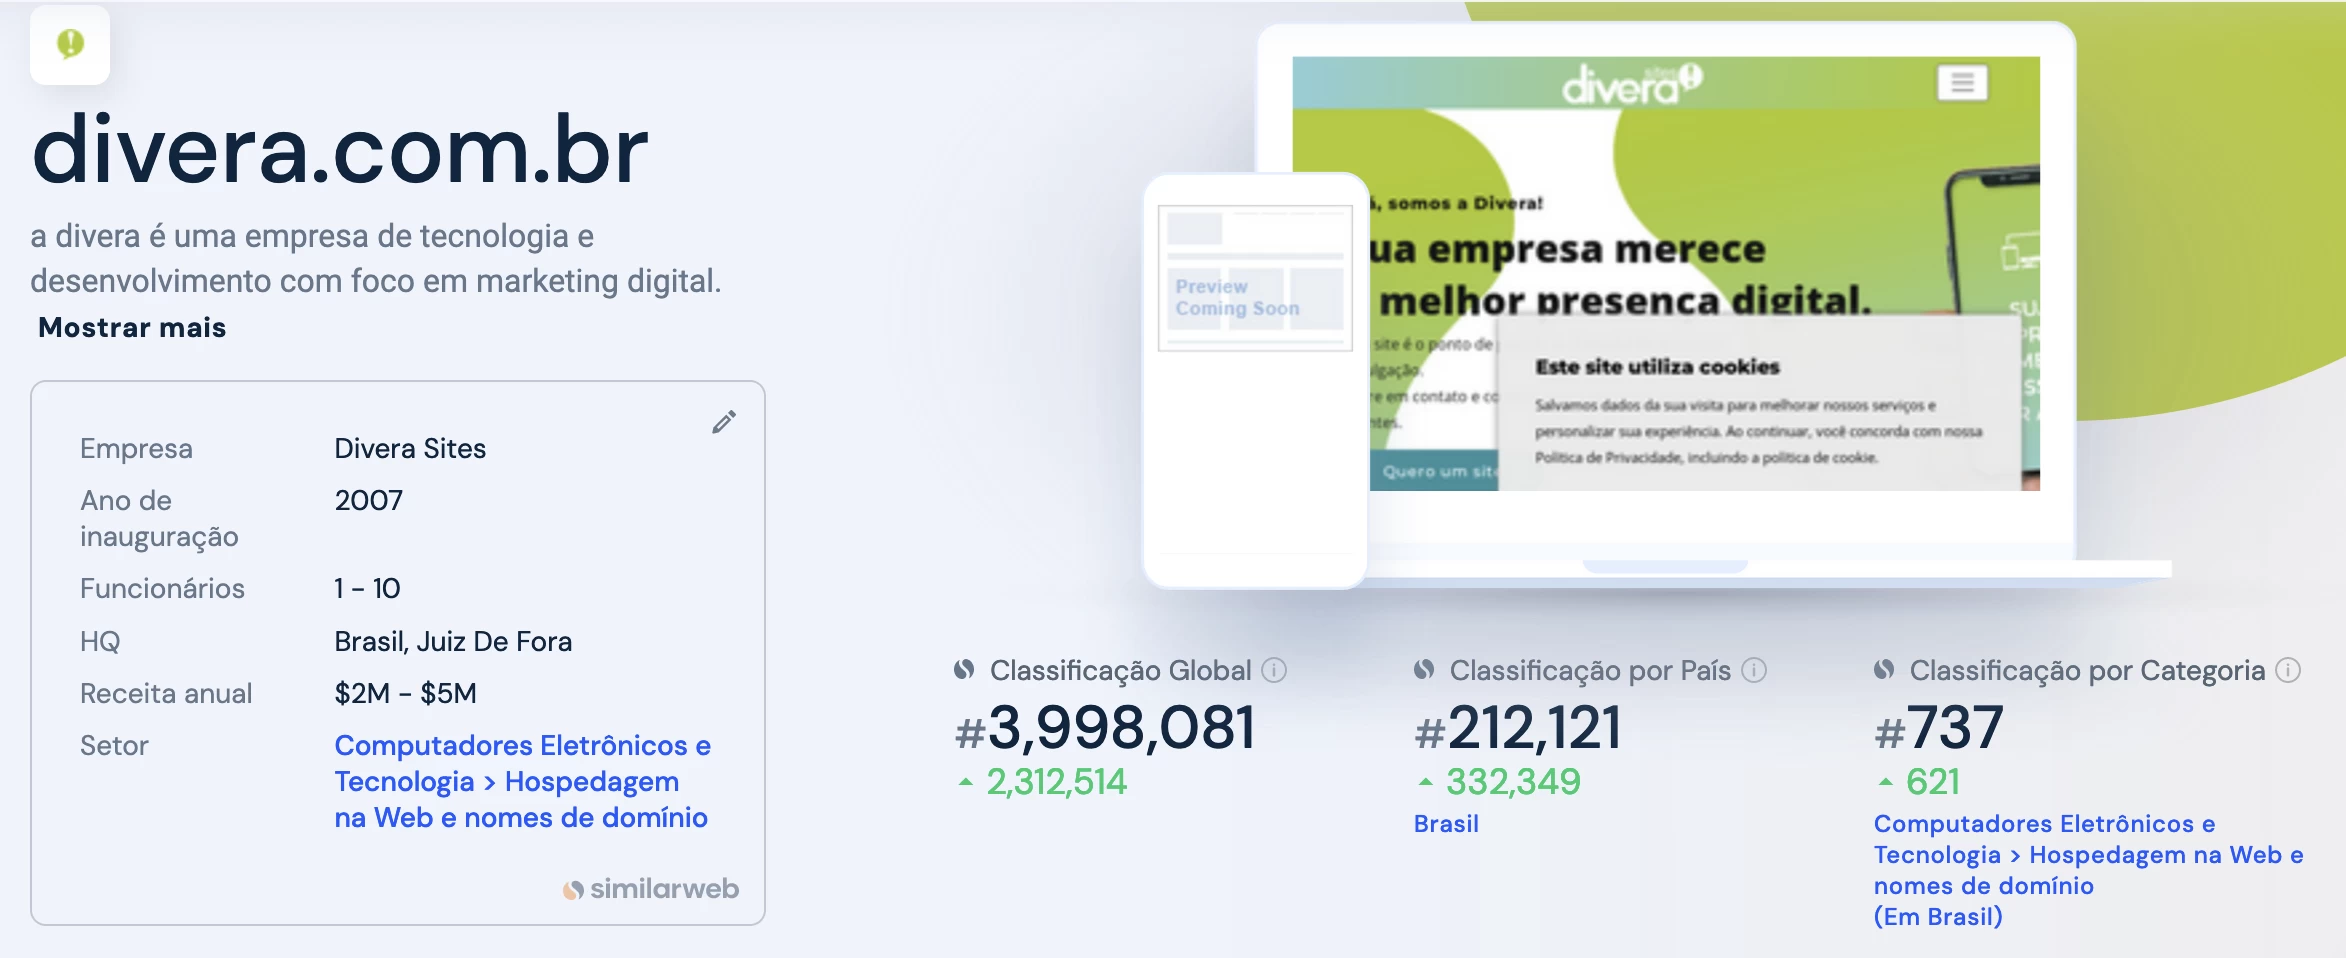Click the Classificação por País label

coord(1590,670)
